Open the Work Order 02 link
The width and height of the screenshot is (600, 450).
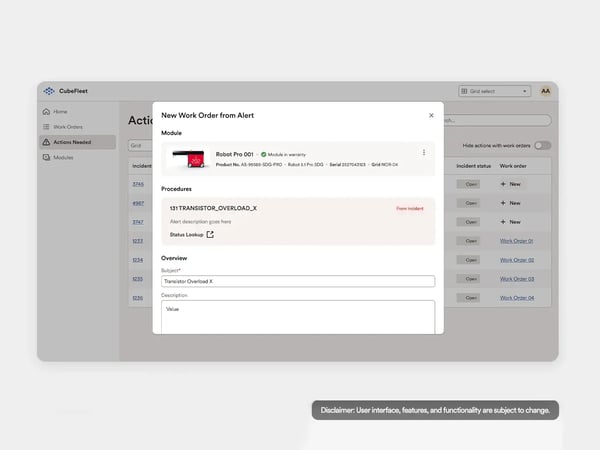(x=517, y=260)
